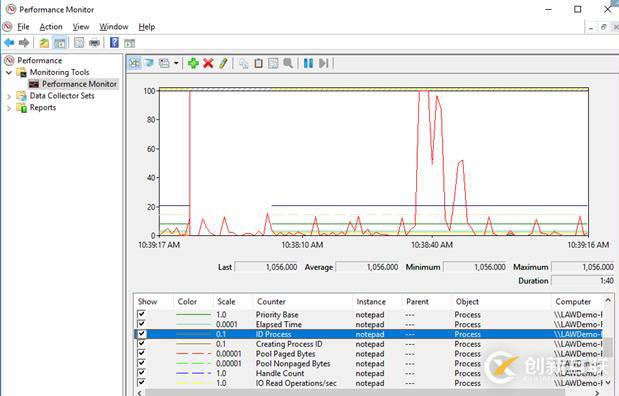Delete selected counter with red X icon
This screenshot has height=396, width=619.
click(208, 63)
